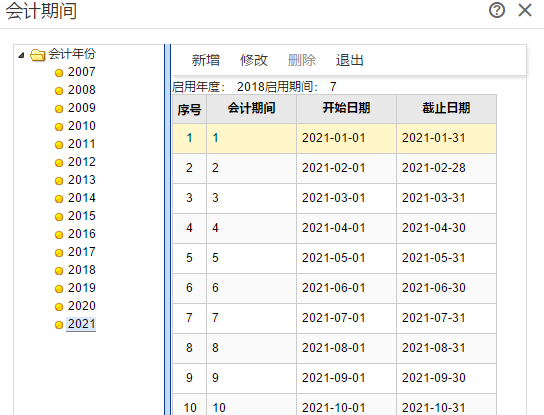Select year 2010 in the tree

tap(82, 126)
